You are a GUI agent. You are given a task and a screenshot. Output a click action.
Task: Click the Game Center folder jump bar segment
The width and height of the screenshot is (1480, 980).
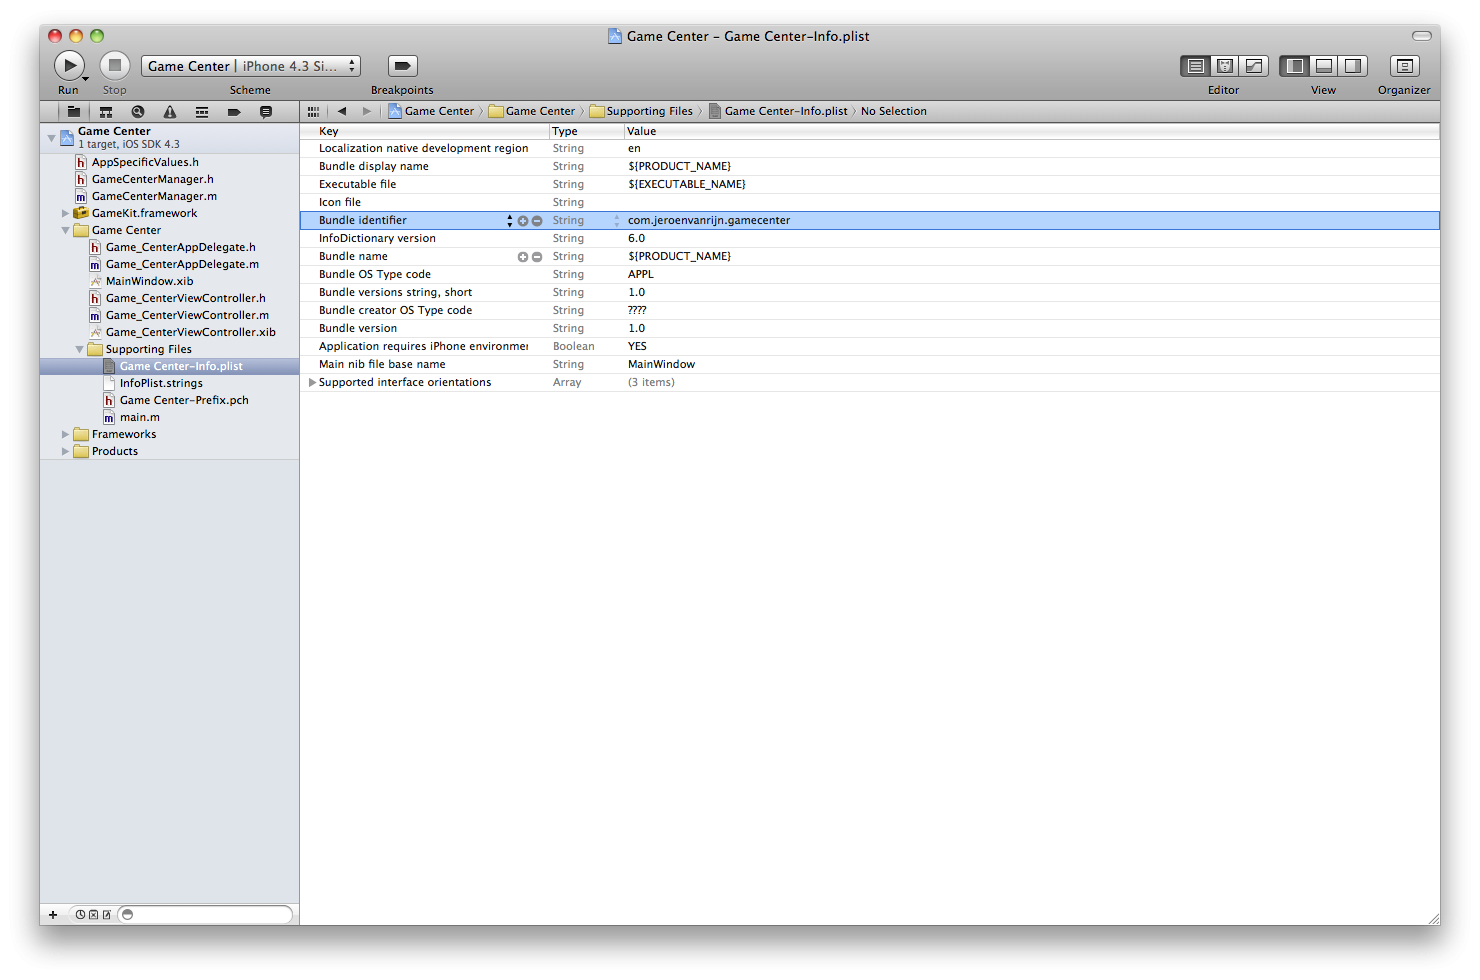(532, 111)
